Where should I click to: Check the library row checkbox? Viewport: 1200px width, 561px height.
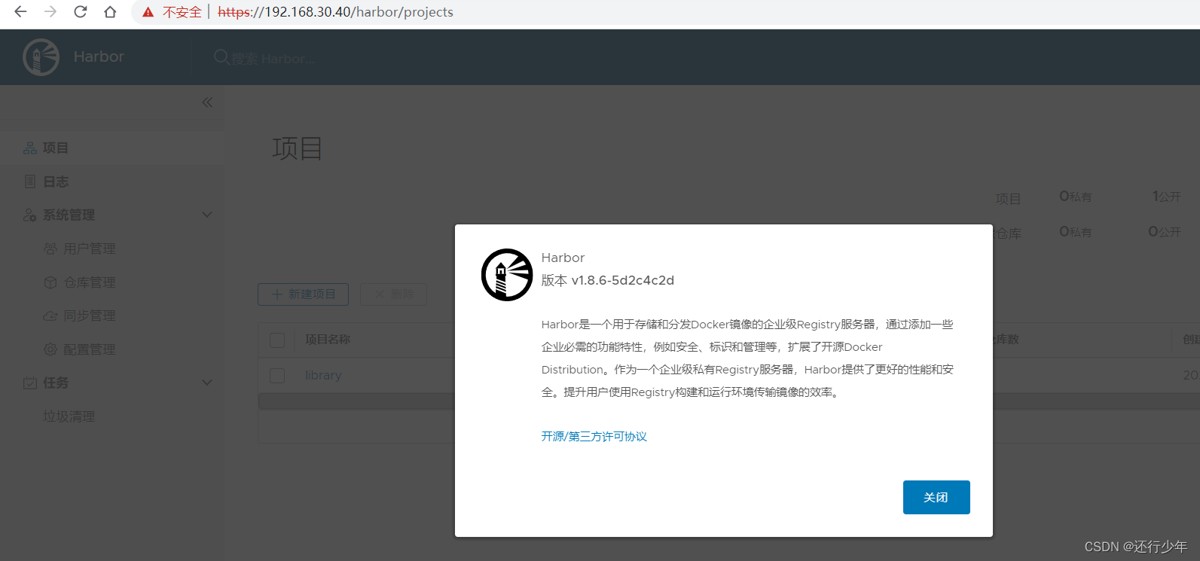277,376
